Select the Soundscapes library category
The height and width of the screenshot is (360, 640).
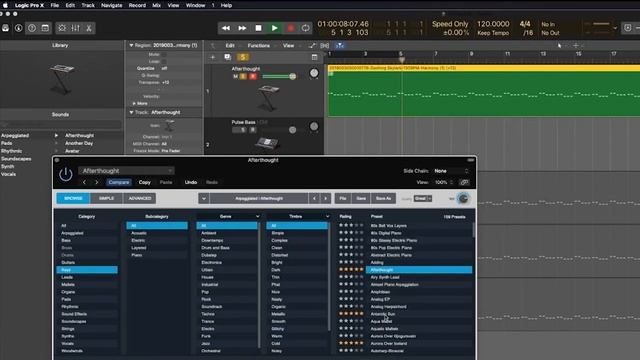click(x=16, y=159)
